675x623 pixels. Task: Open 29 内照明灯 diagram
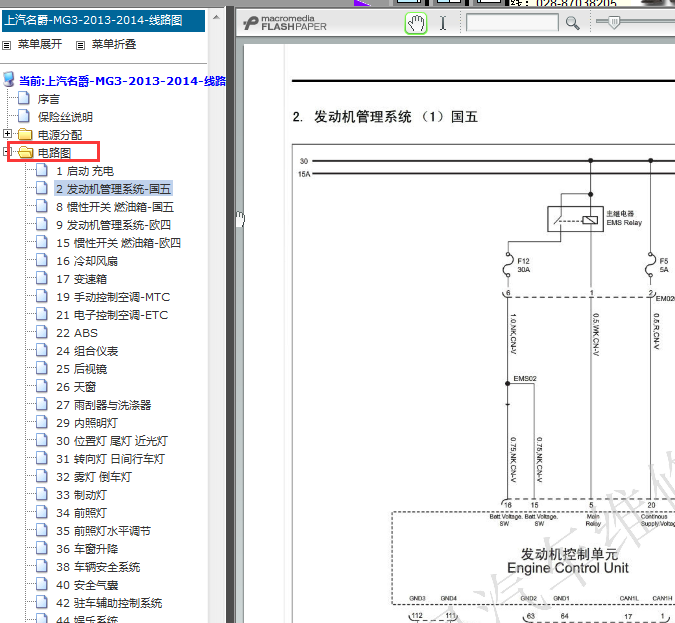click(x=87, y=423)
